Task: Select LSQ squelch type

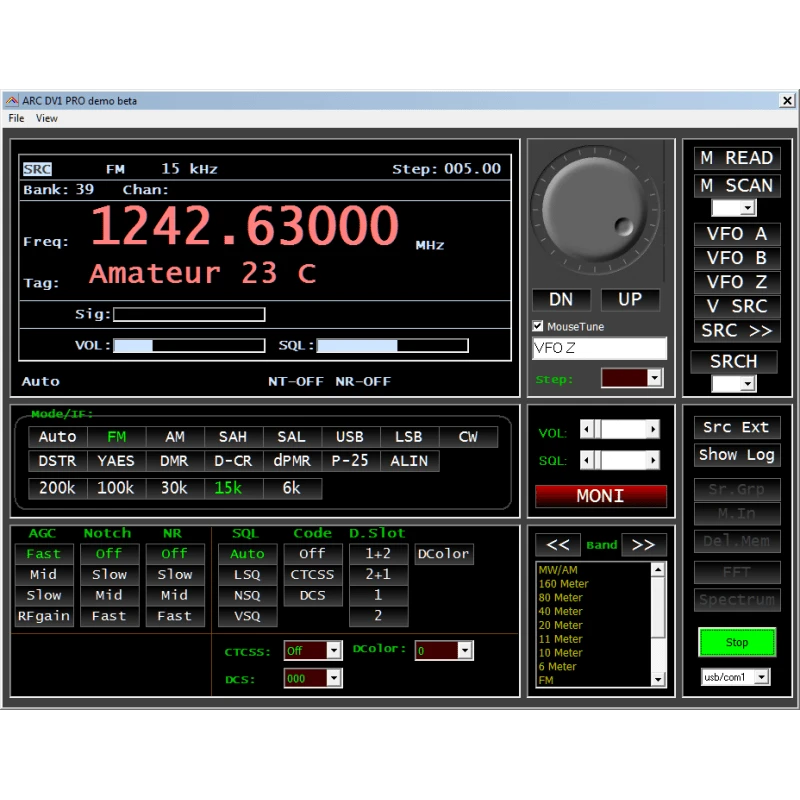Action: [x=247, y=575]
